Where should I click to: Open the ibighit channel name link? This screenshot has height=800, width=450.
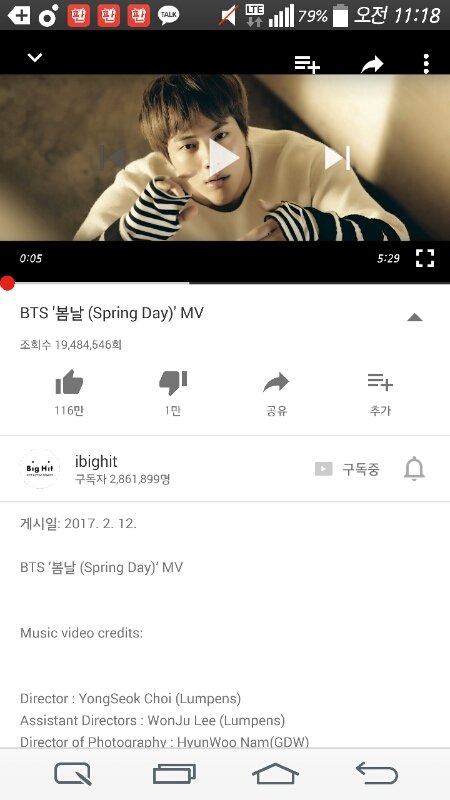(96, 461)
